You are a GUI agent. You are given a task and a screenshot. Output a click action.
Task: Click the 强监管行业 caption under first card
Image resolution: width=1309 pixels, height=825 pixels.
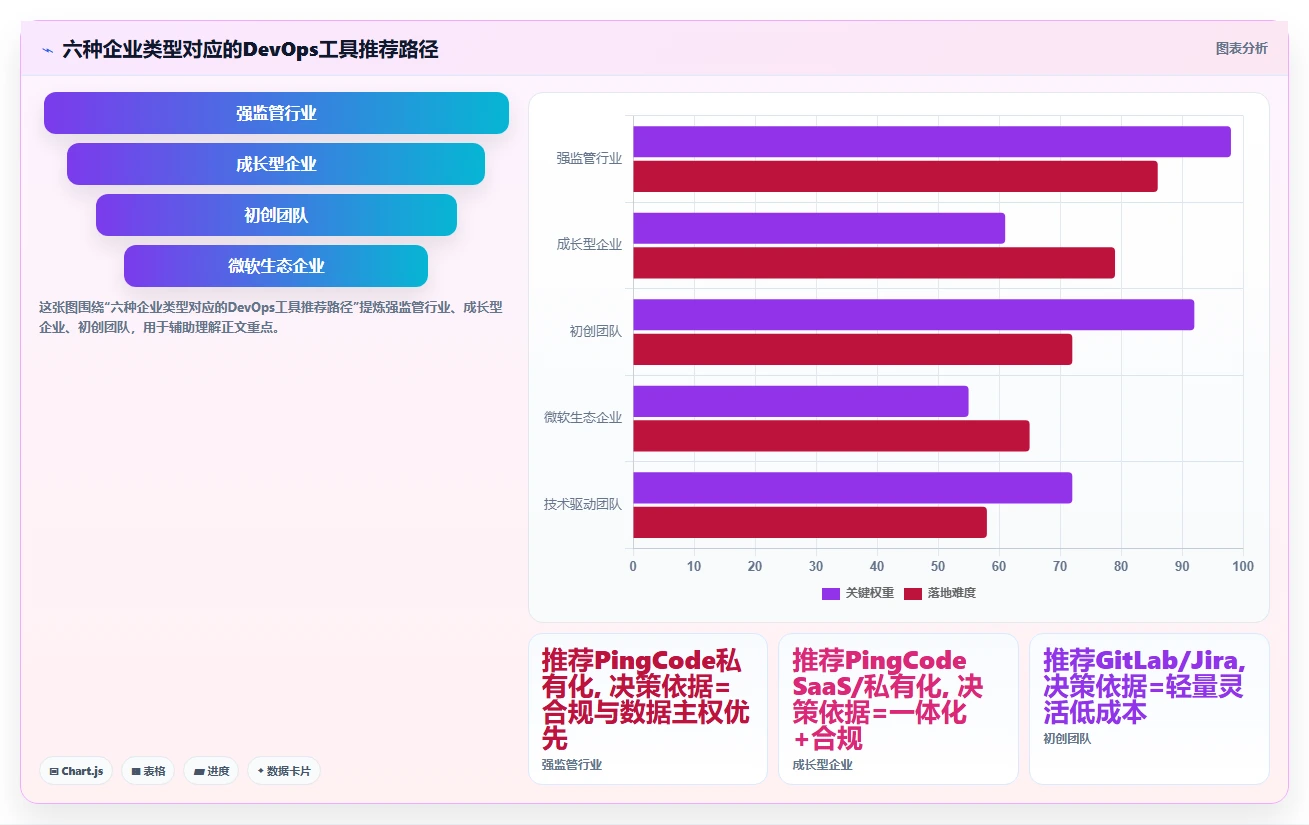[572, 765]
